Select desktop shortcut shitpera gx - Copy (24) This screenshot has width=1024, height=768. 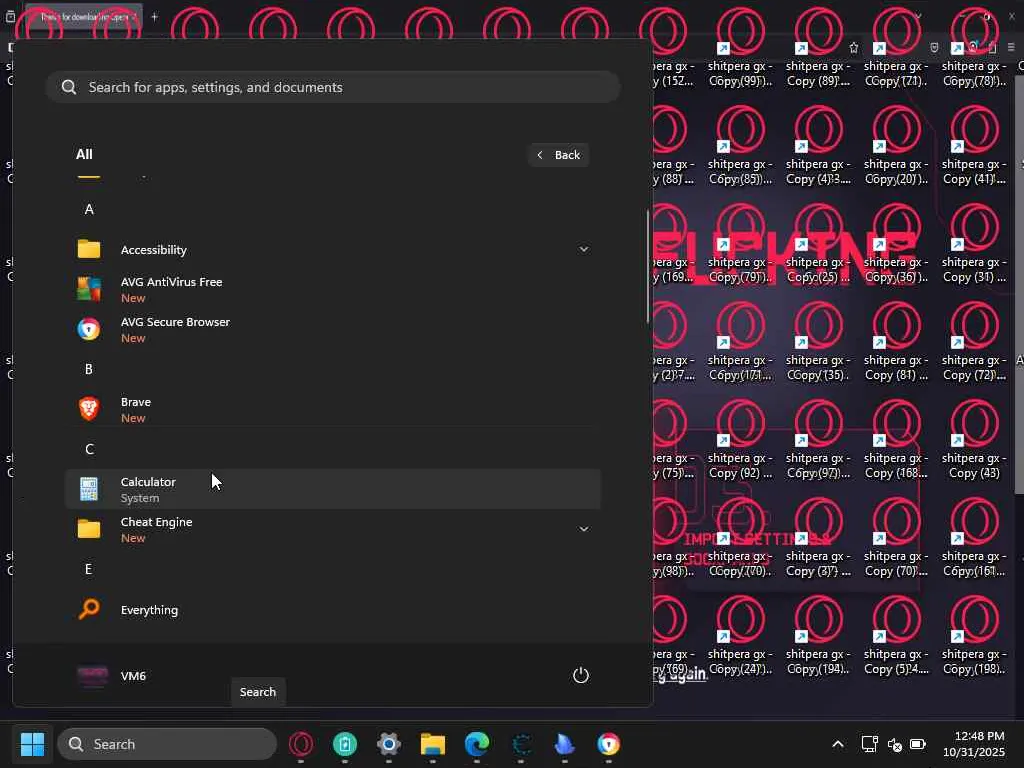pos(740,637)
